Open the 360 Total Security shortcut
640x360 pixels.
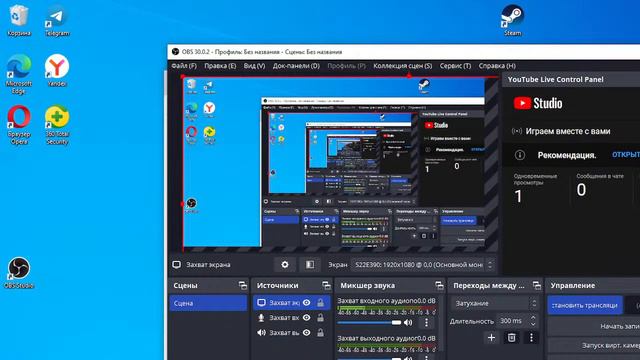coord(57,124)
